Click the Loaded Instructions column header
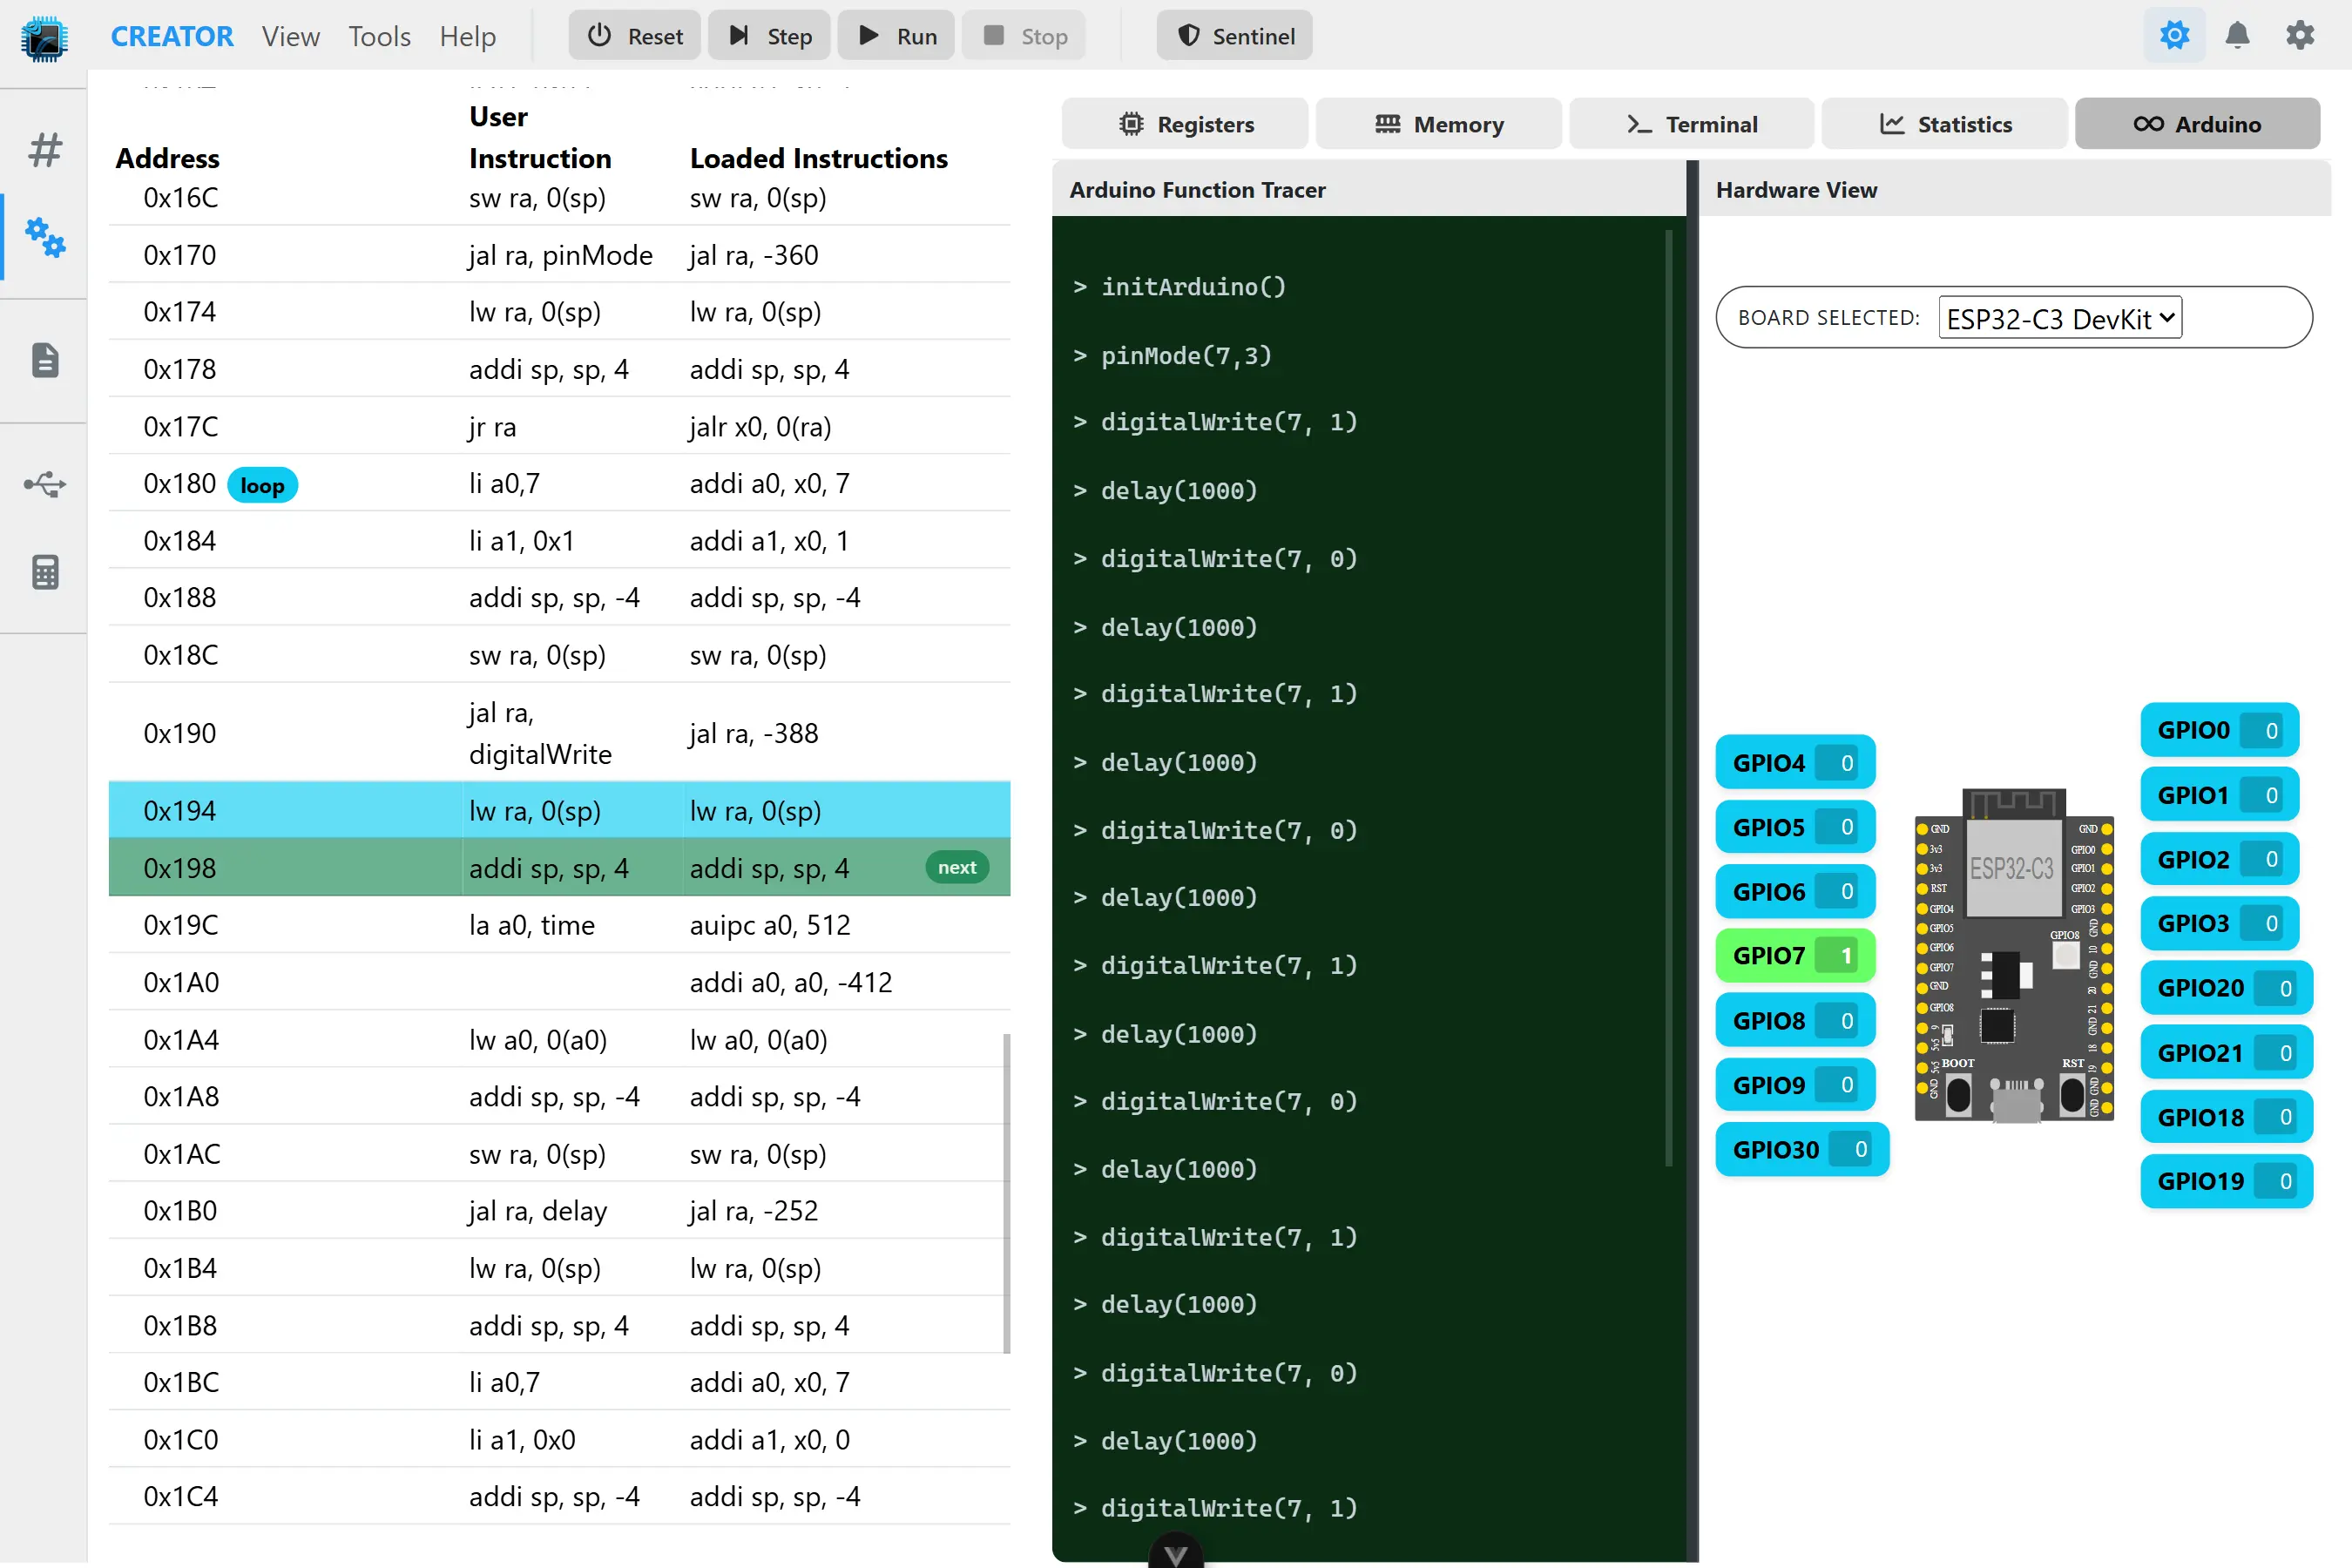2352x1568 pixels. tap(819, 158)
